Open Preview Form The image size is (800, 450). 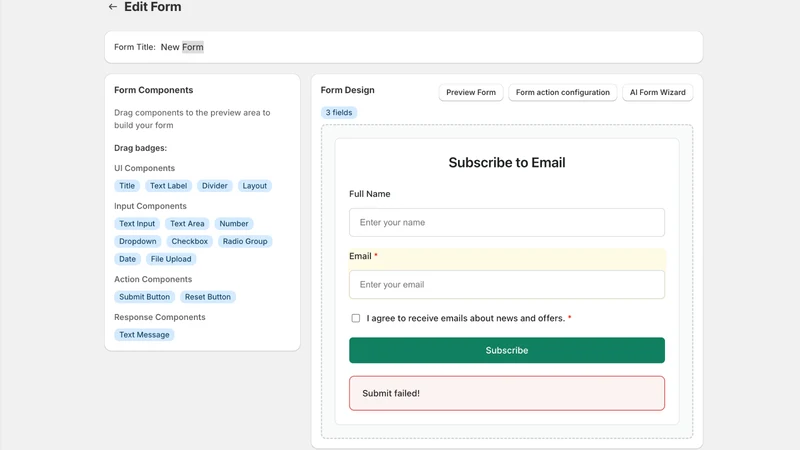click(470, 92)
